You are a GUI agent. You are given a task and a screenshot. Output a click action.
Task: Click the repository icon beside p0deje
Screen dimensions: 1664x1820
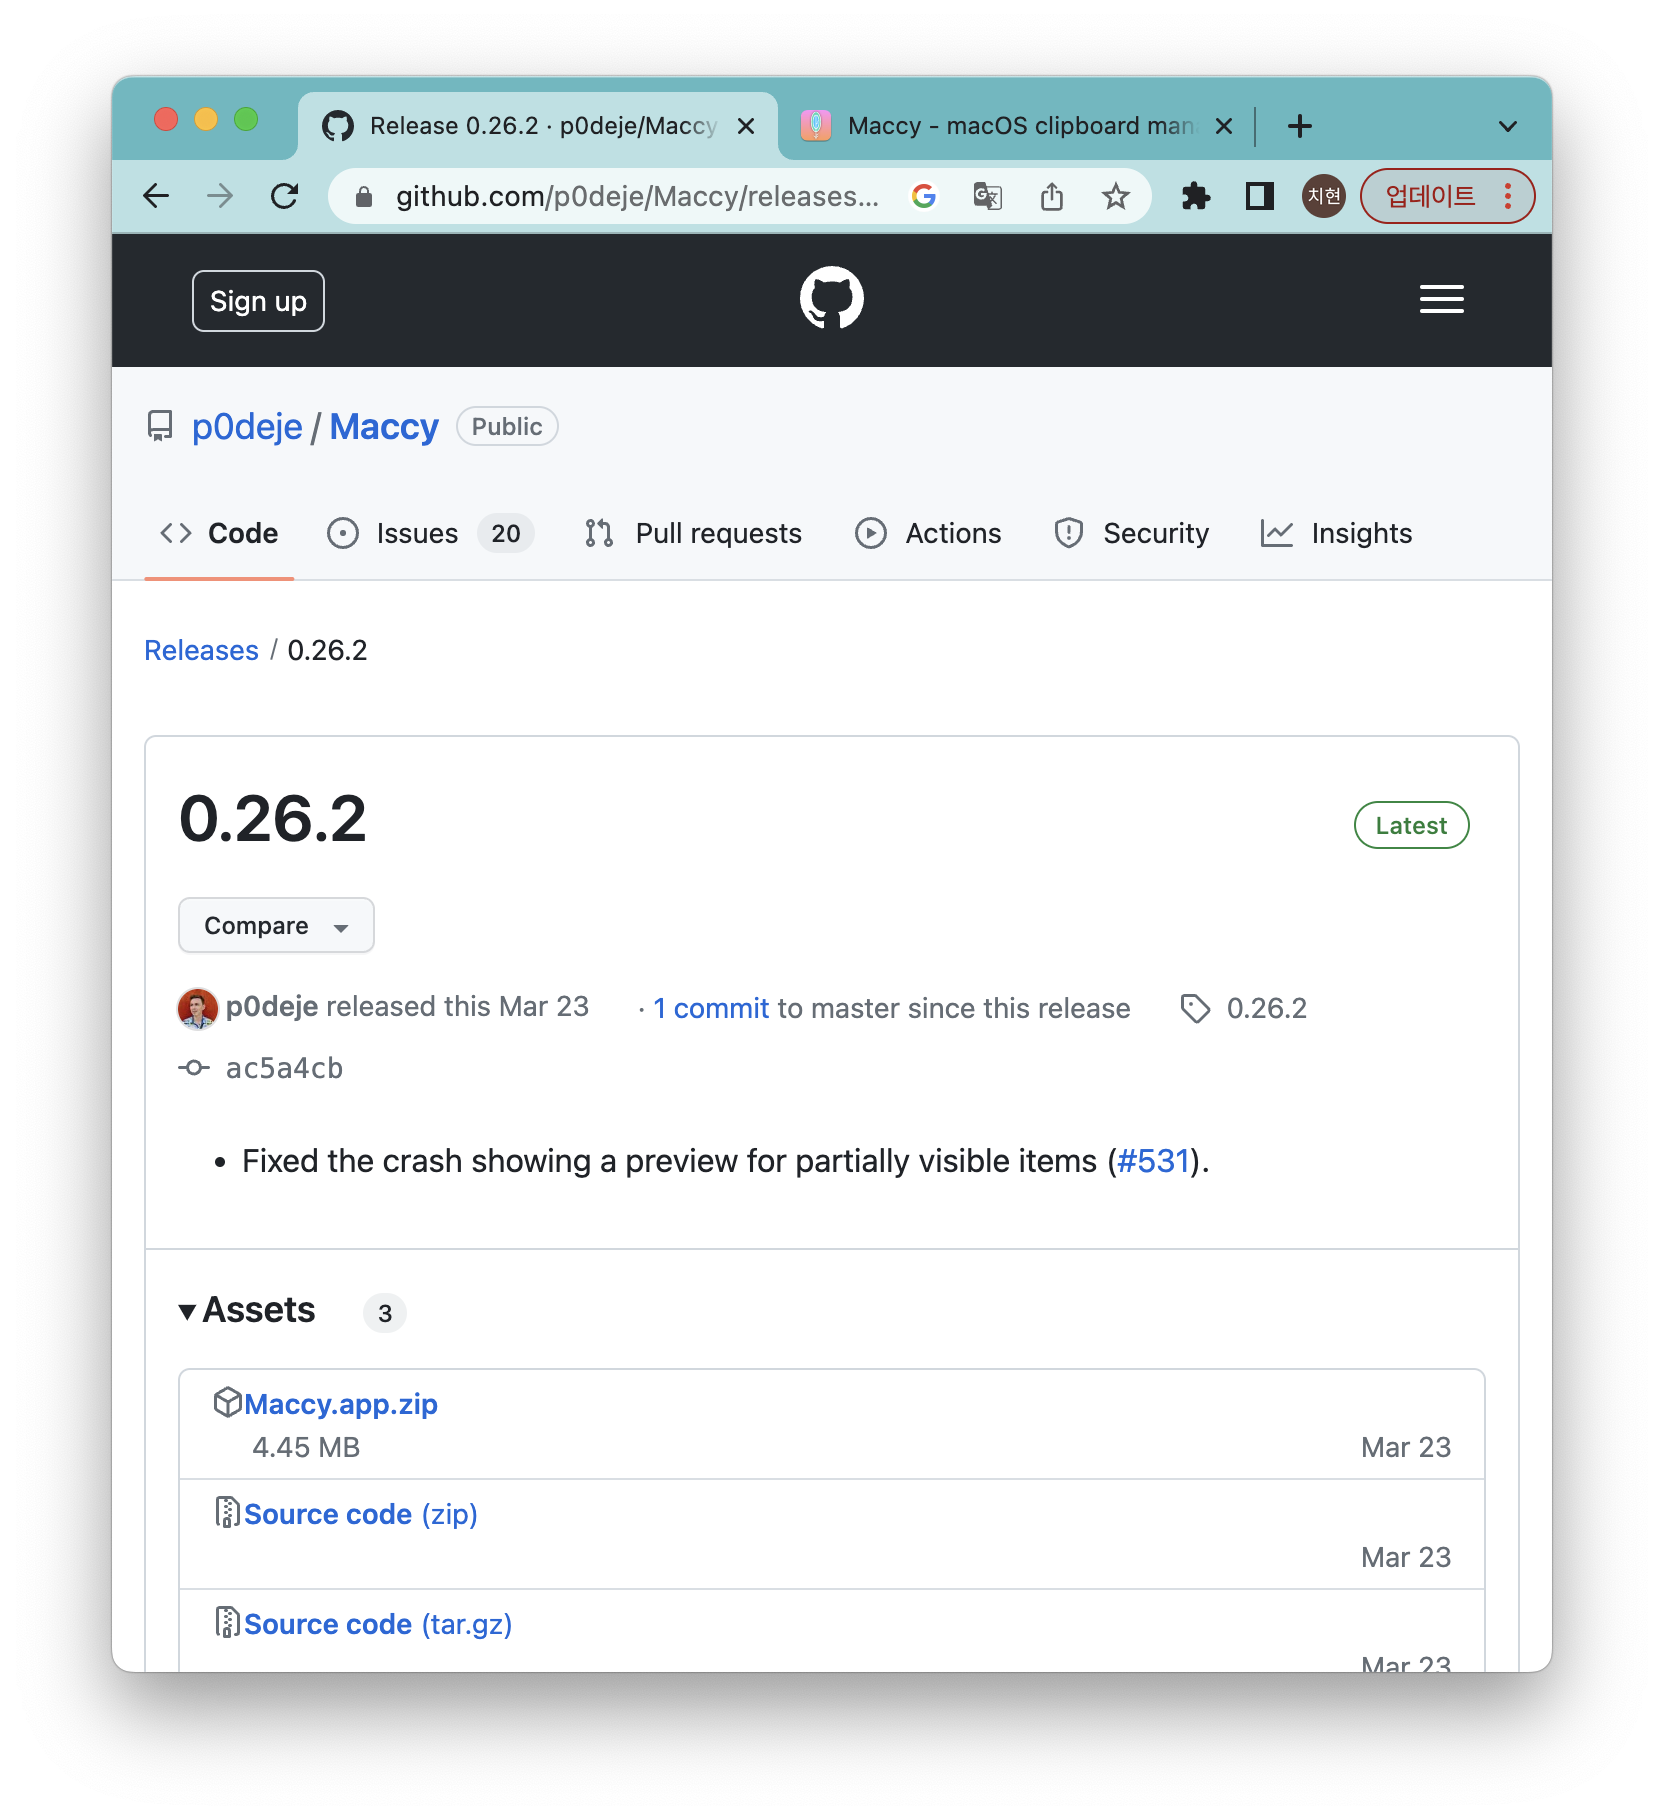click(160, 427)
